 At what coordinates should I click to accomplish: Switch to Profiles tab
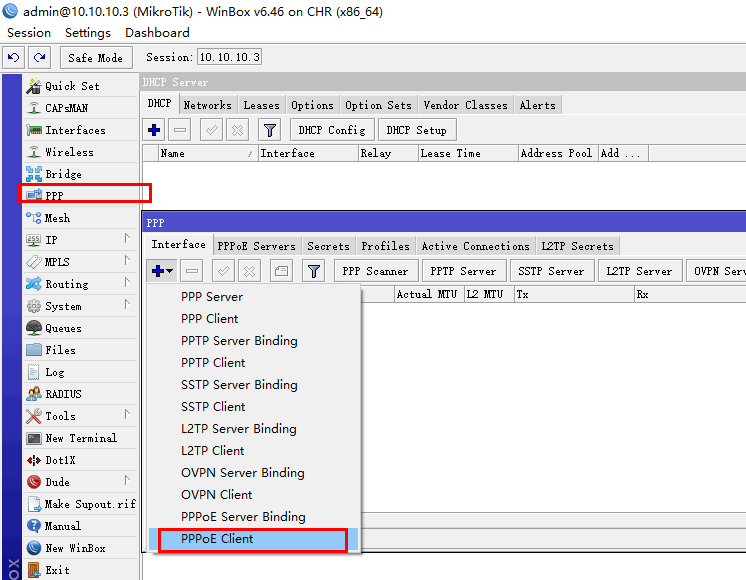[385, 246]
